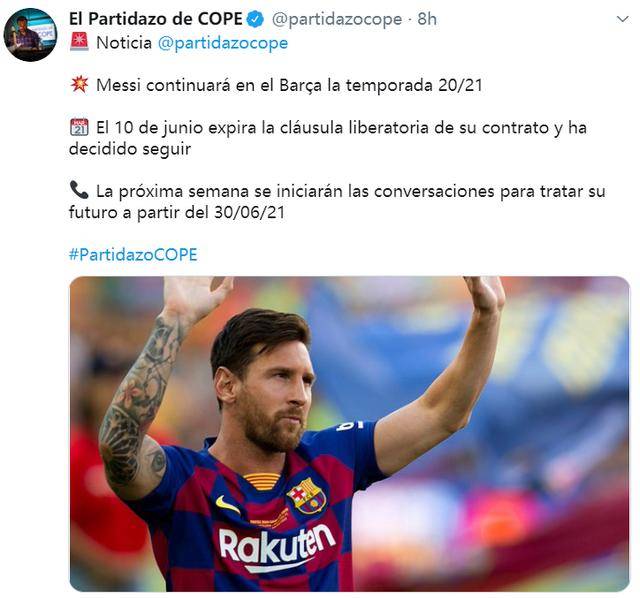Click the yellow Nike swoosh on the jersey
Image resolution: width=640 pixels, height=598 pixels.
[x=228, y=505]
